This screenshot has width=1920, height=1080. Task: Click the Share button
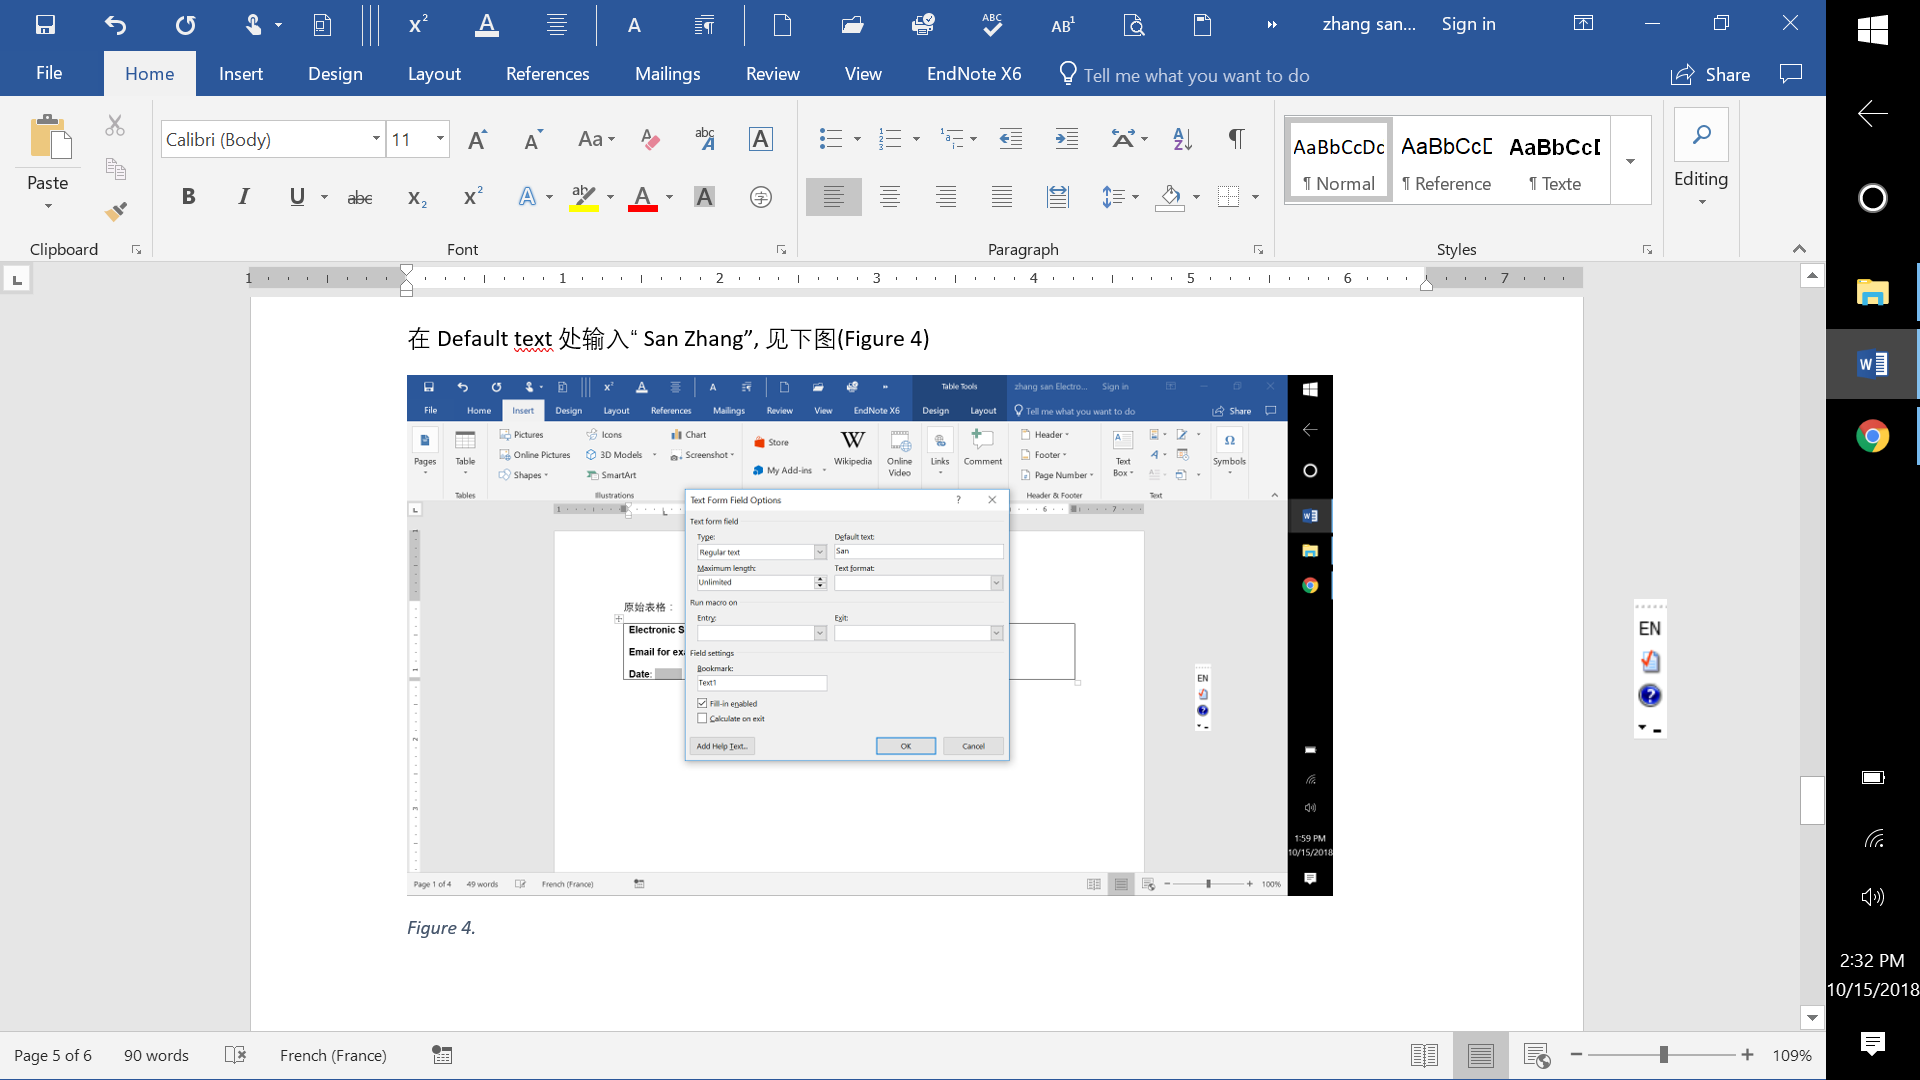(1711, 75)
